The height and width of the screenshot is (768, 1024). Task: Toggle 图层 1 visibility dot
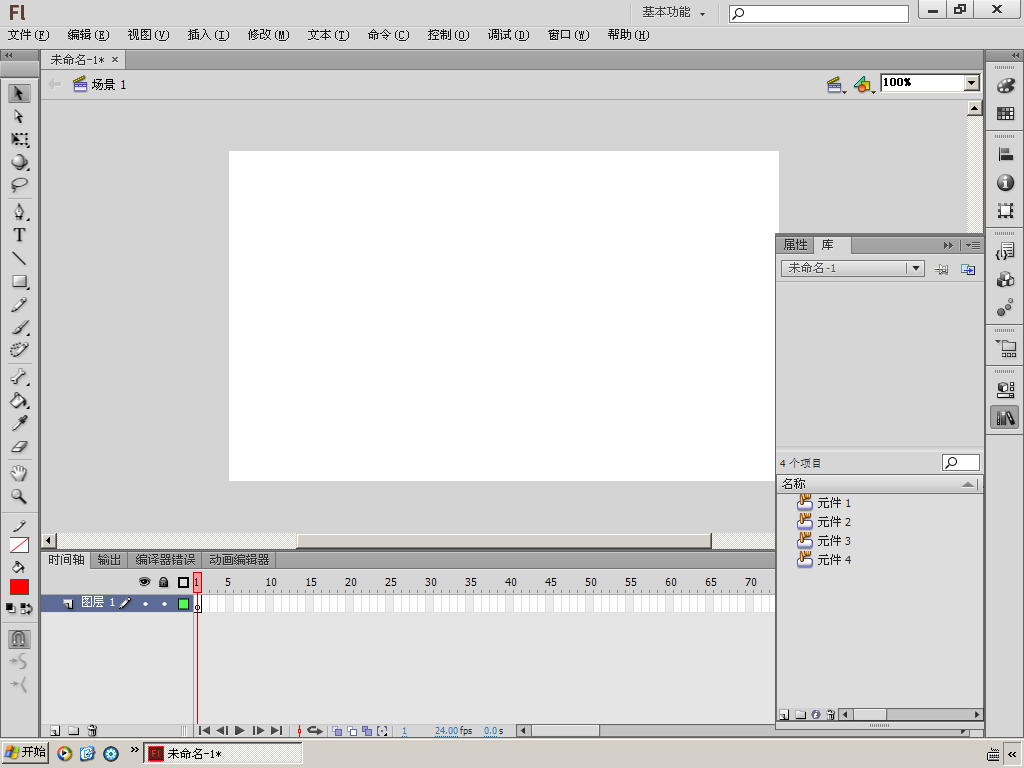(145, 603)
